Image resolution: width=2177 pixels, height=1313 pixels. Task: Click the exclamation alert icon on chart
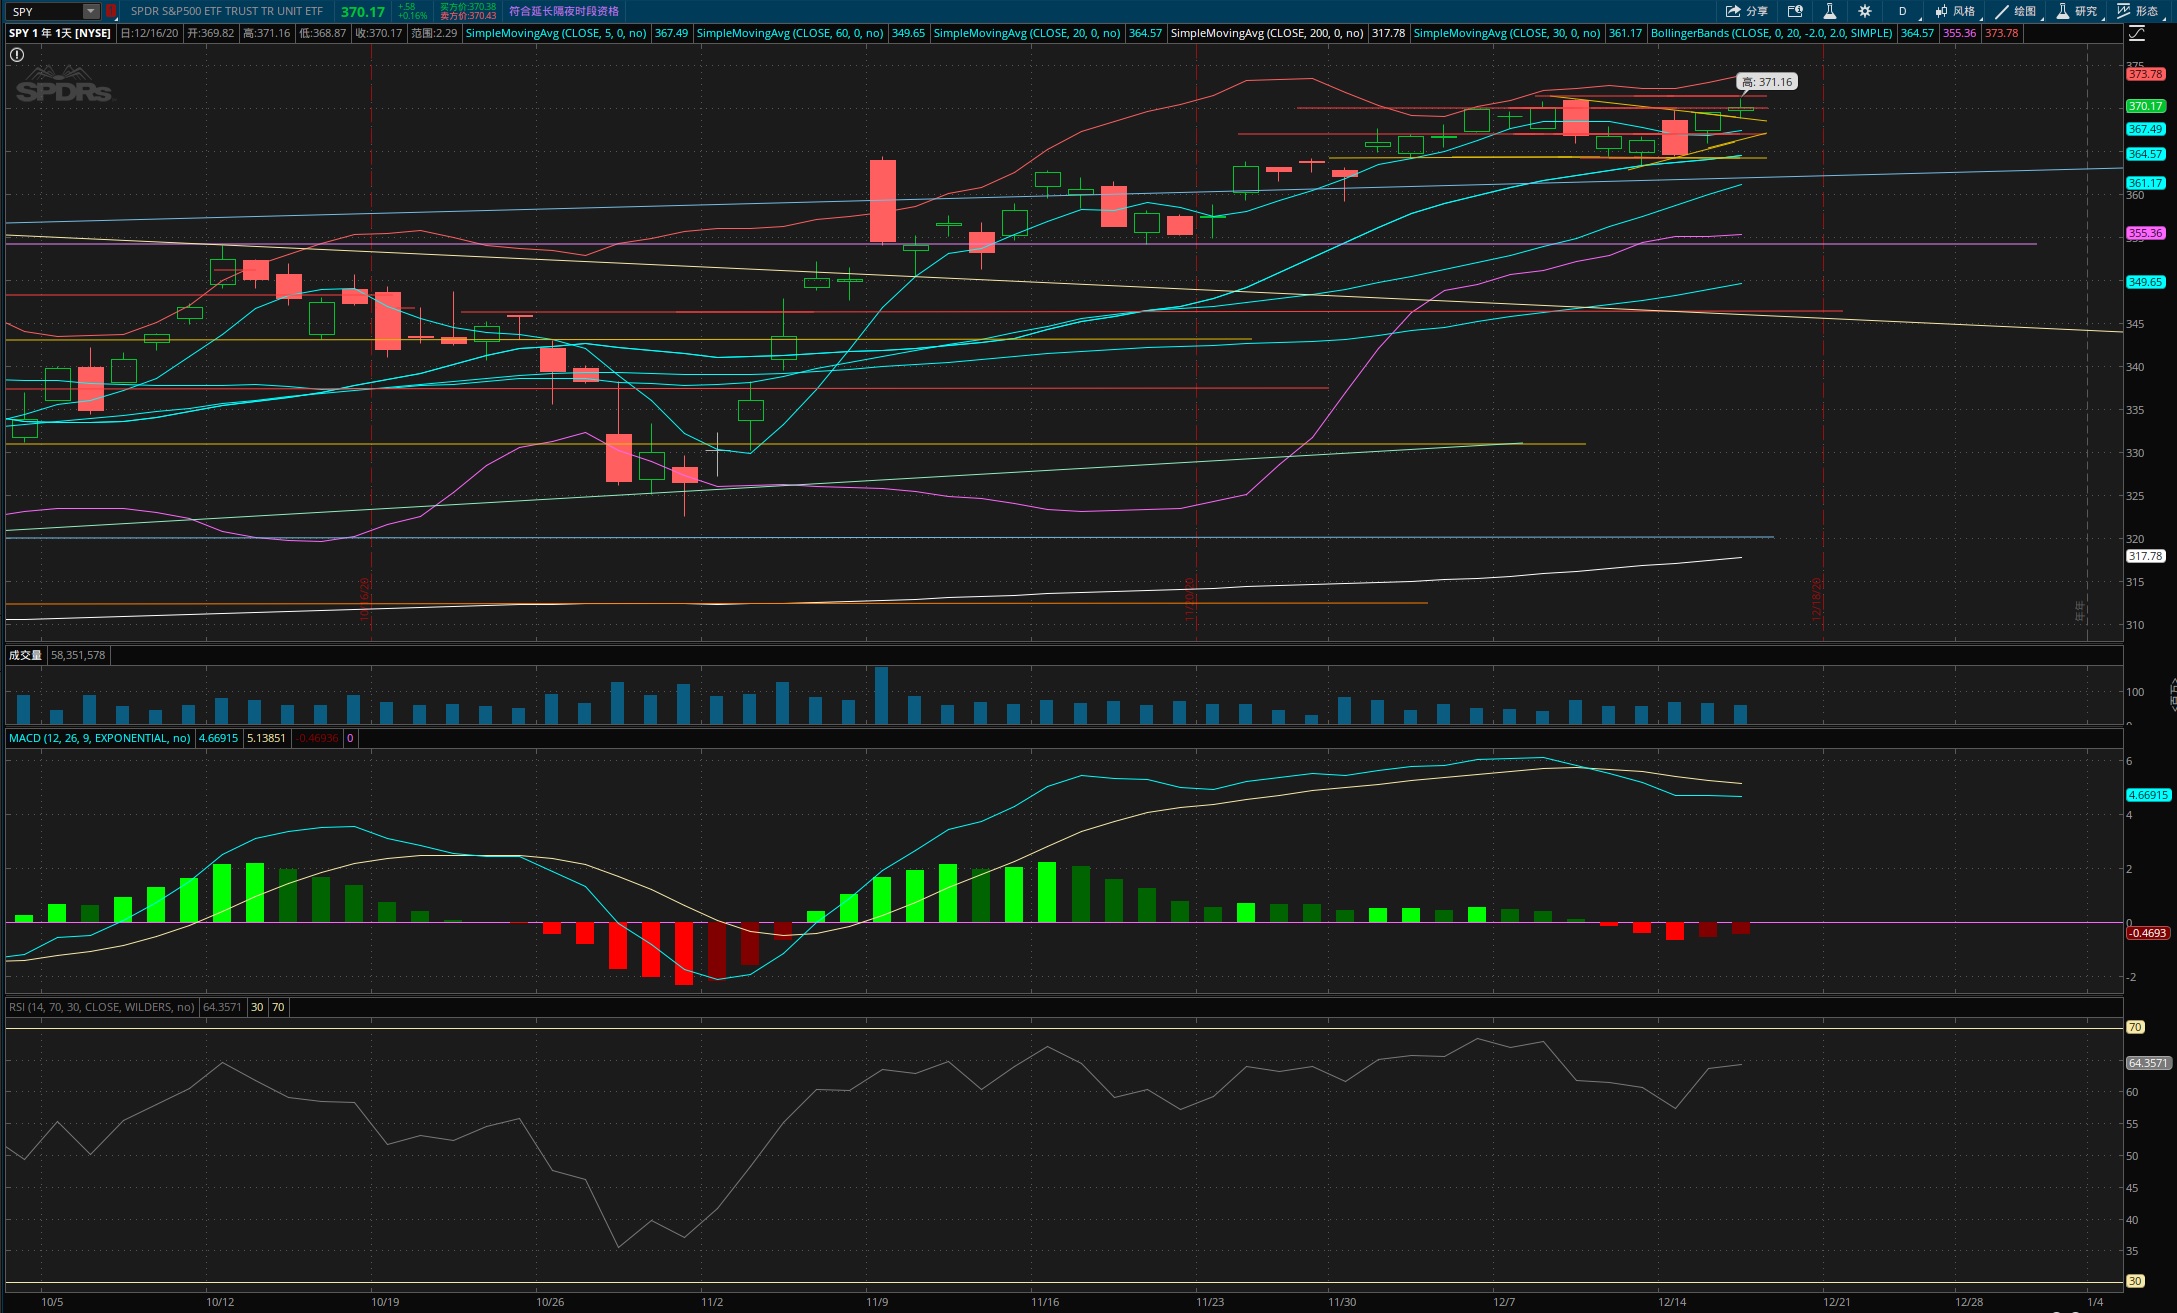click(x=17, y=55)
